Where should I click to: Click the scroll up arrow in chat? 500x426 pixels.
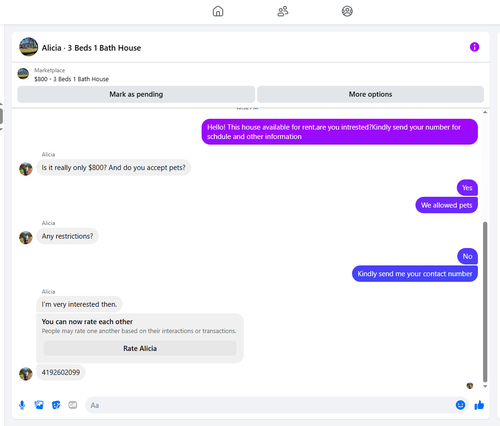[485, 112]
